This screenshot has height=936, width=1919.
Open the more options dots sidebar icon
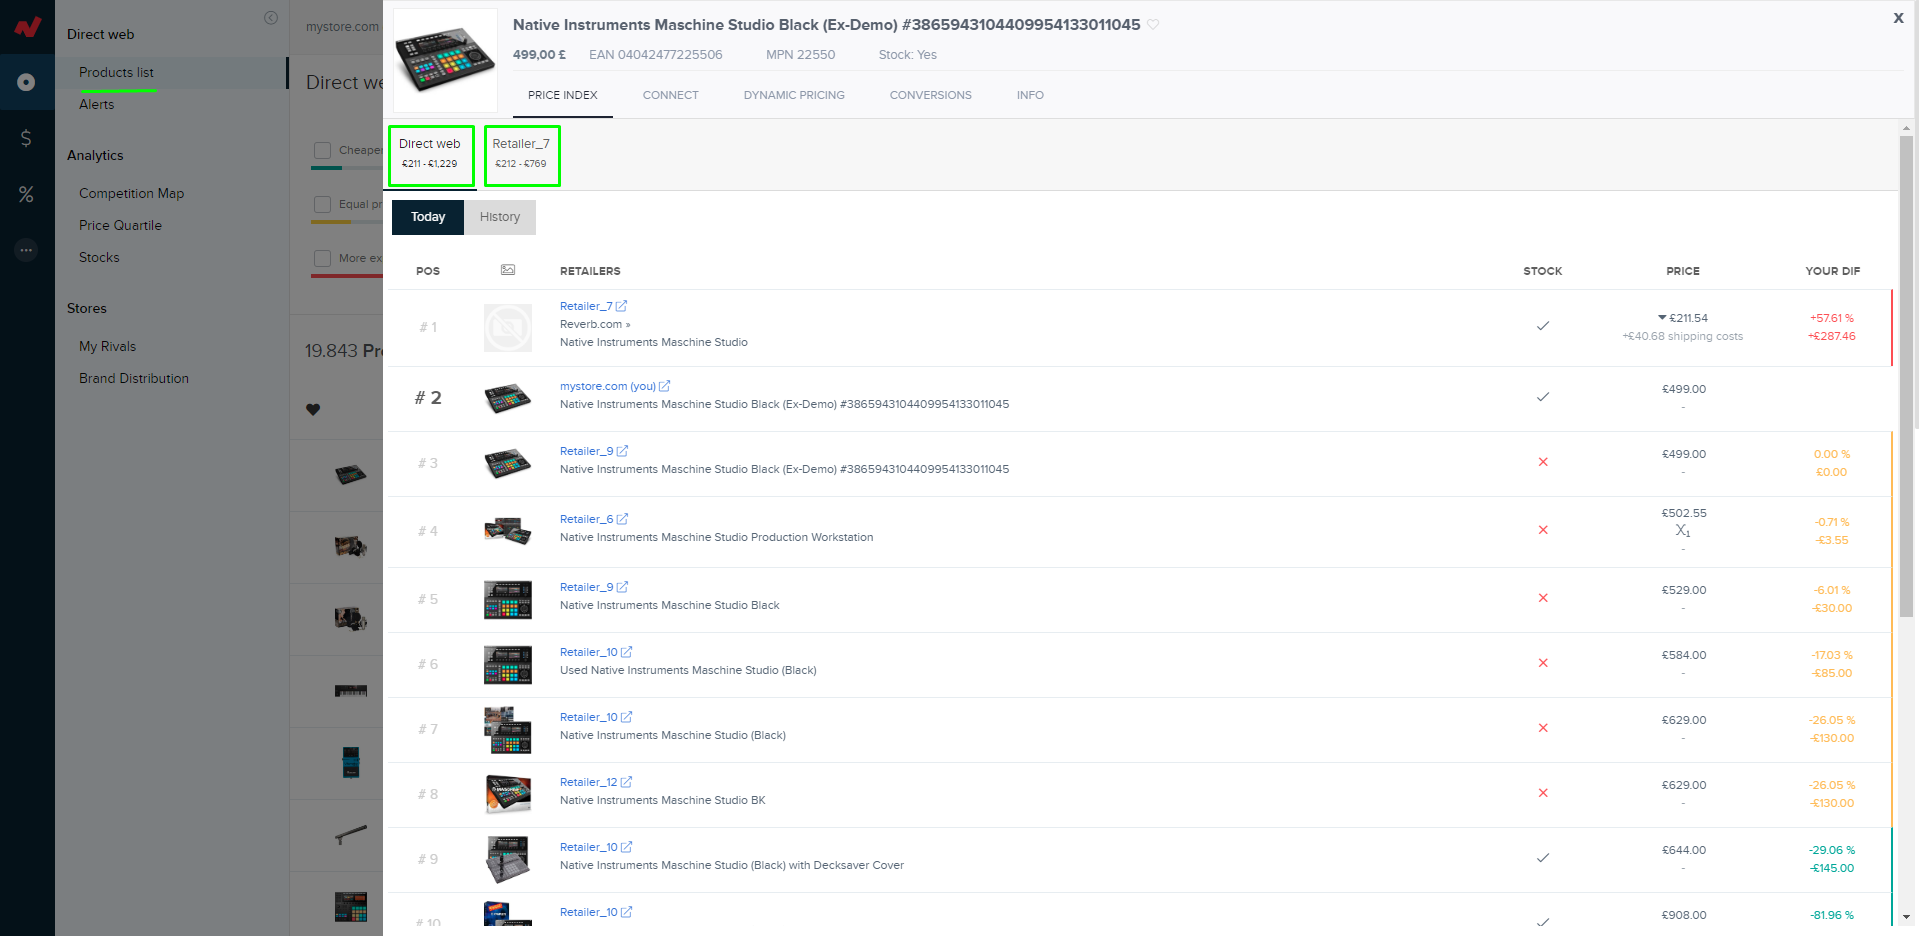click(x=27, y=250)
